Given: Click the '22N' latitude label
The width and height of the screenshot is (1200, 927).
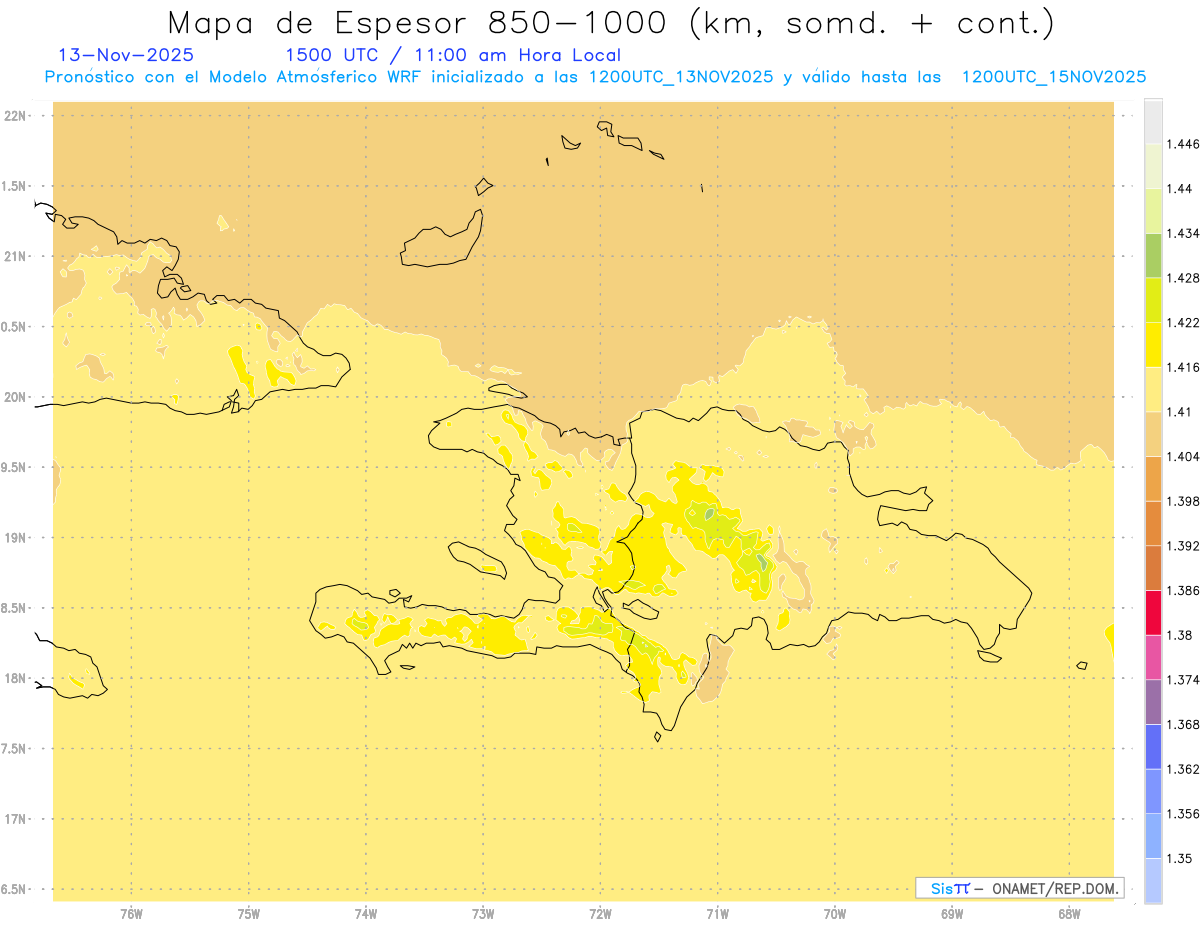Looking at the screenshot, I should 15,115.
